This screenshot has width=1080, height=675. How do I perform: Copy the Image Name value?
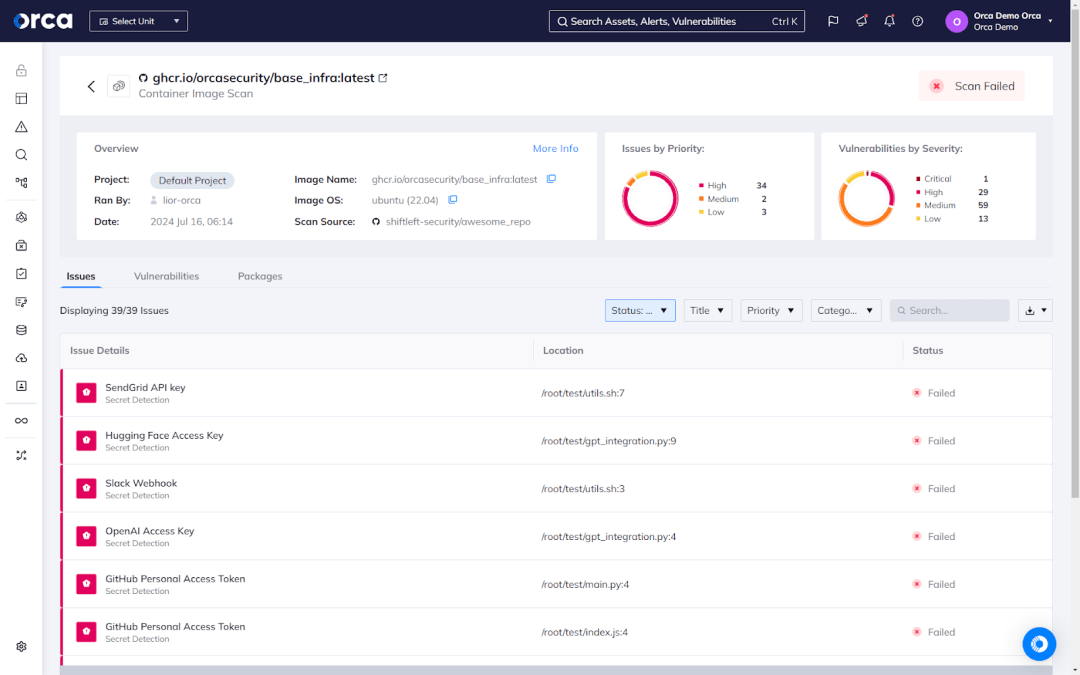[551, 179]
